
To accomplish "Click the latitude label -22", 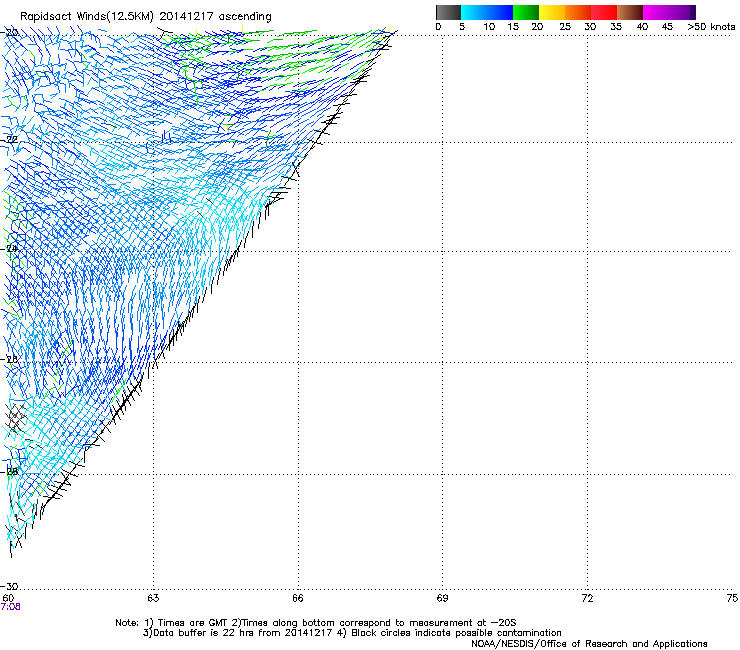I will tap(11, 139).
